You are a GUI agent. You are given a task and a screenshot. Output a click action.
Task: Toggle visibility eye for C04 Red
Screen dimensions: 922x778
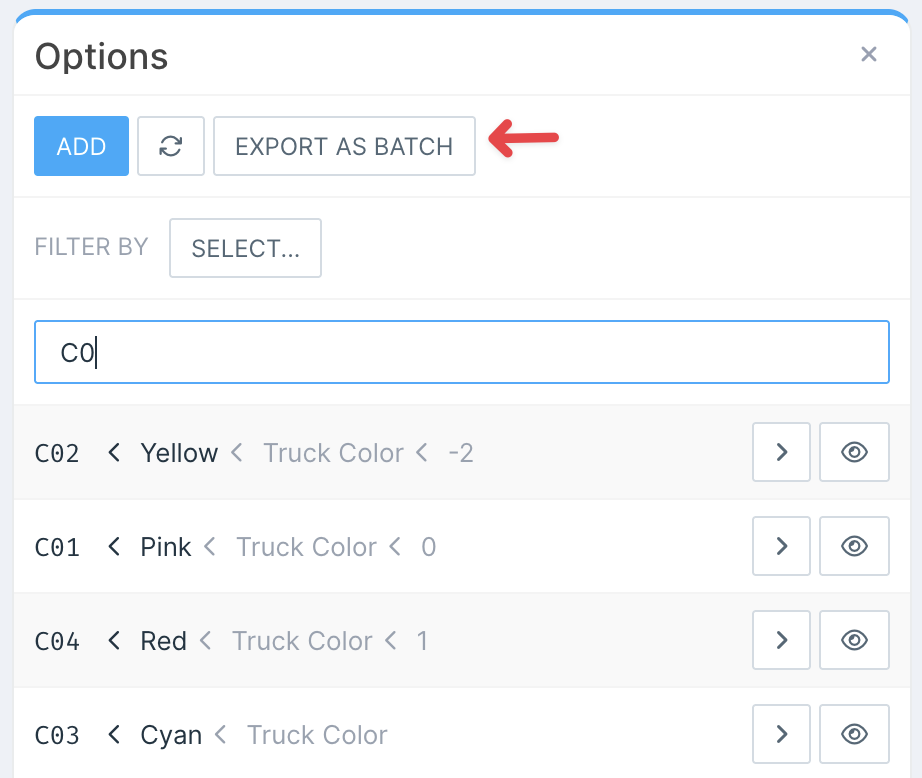(x=853, y=641)
